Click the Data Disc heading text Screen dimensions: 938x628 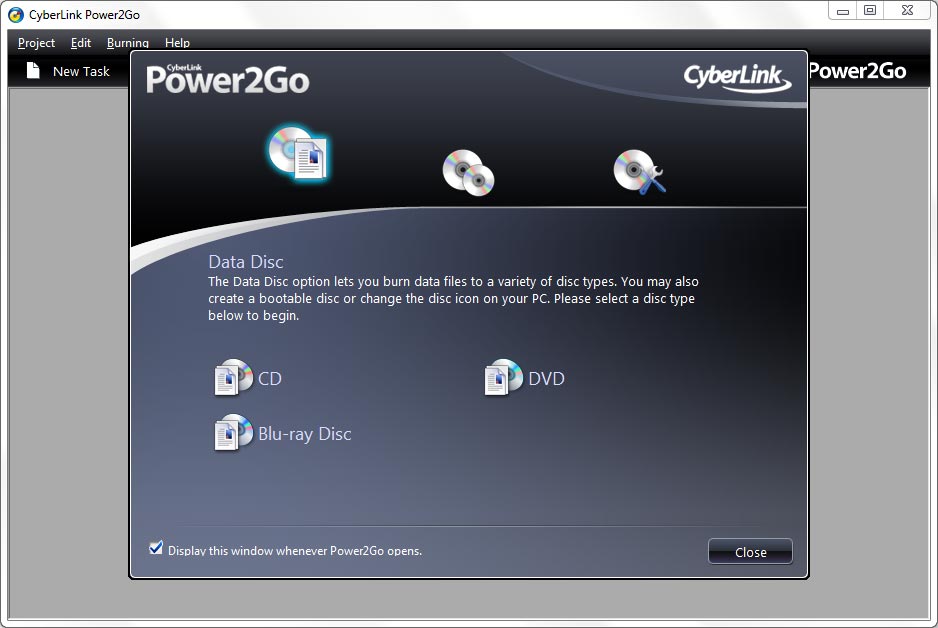246,262
